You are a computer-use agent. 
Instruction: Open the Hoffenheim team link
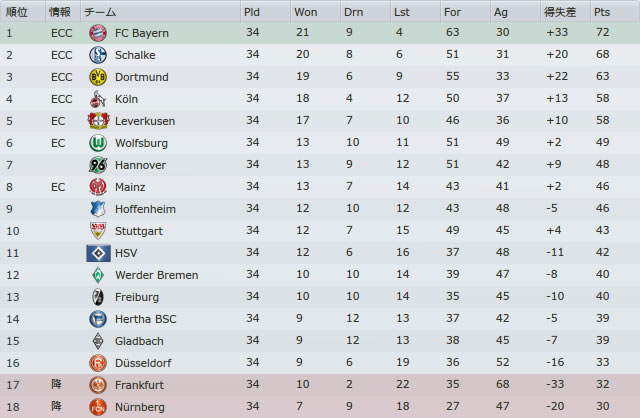[x=145, y=209]
